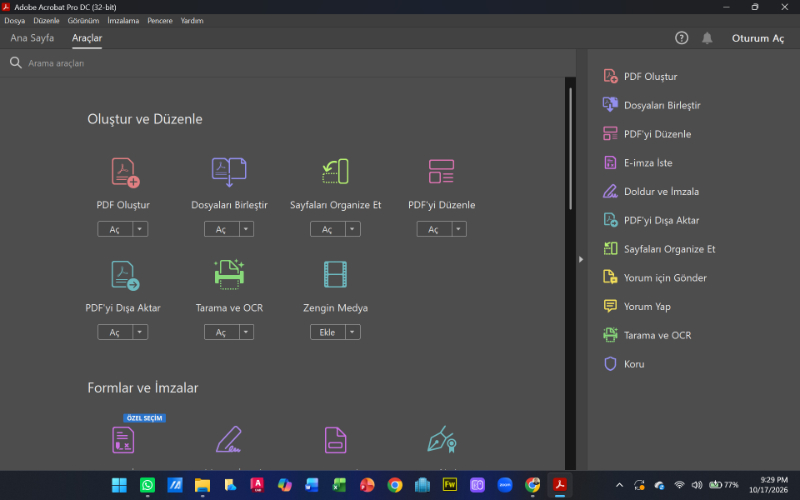Viewport: 800px width, 500px height.
Task: Switch to the Araçlar tab
Action: 87,38
